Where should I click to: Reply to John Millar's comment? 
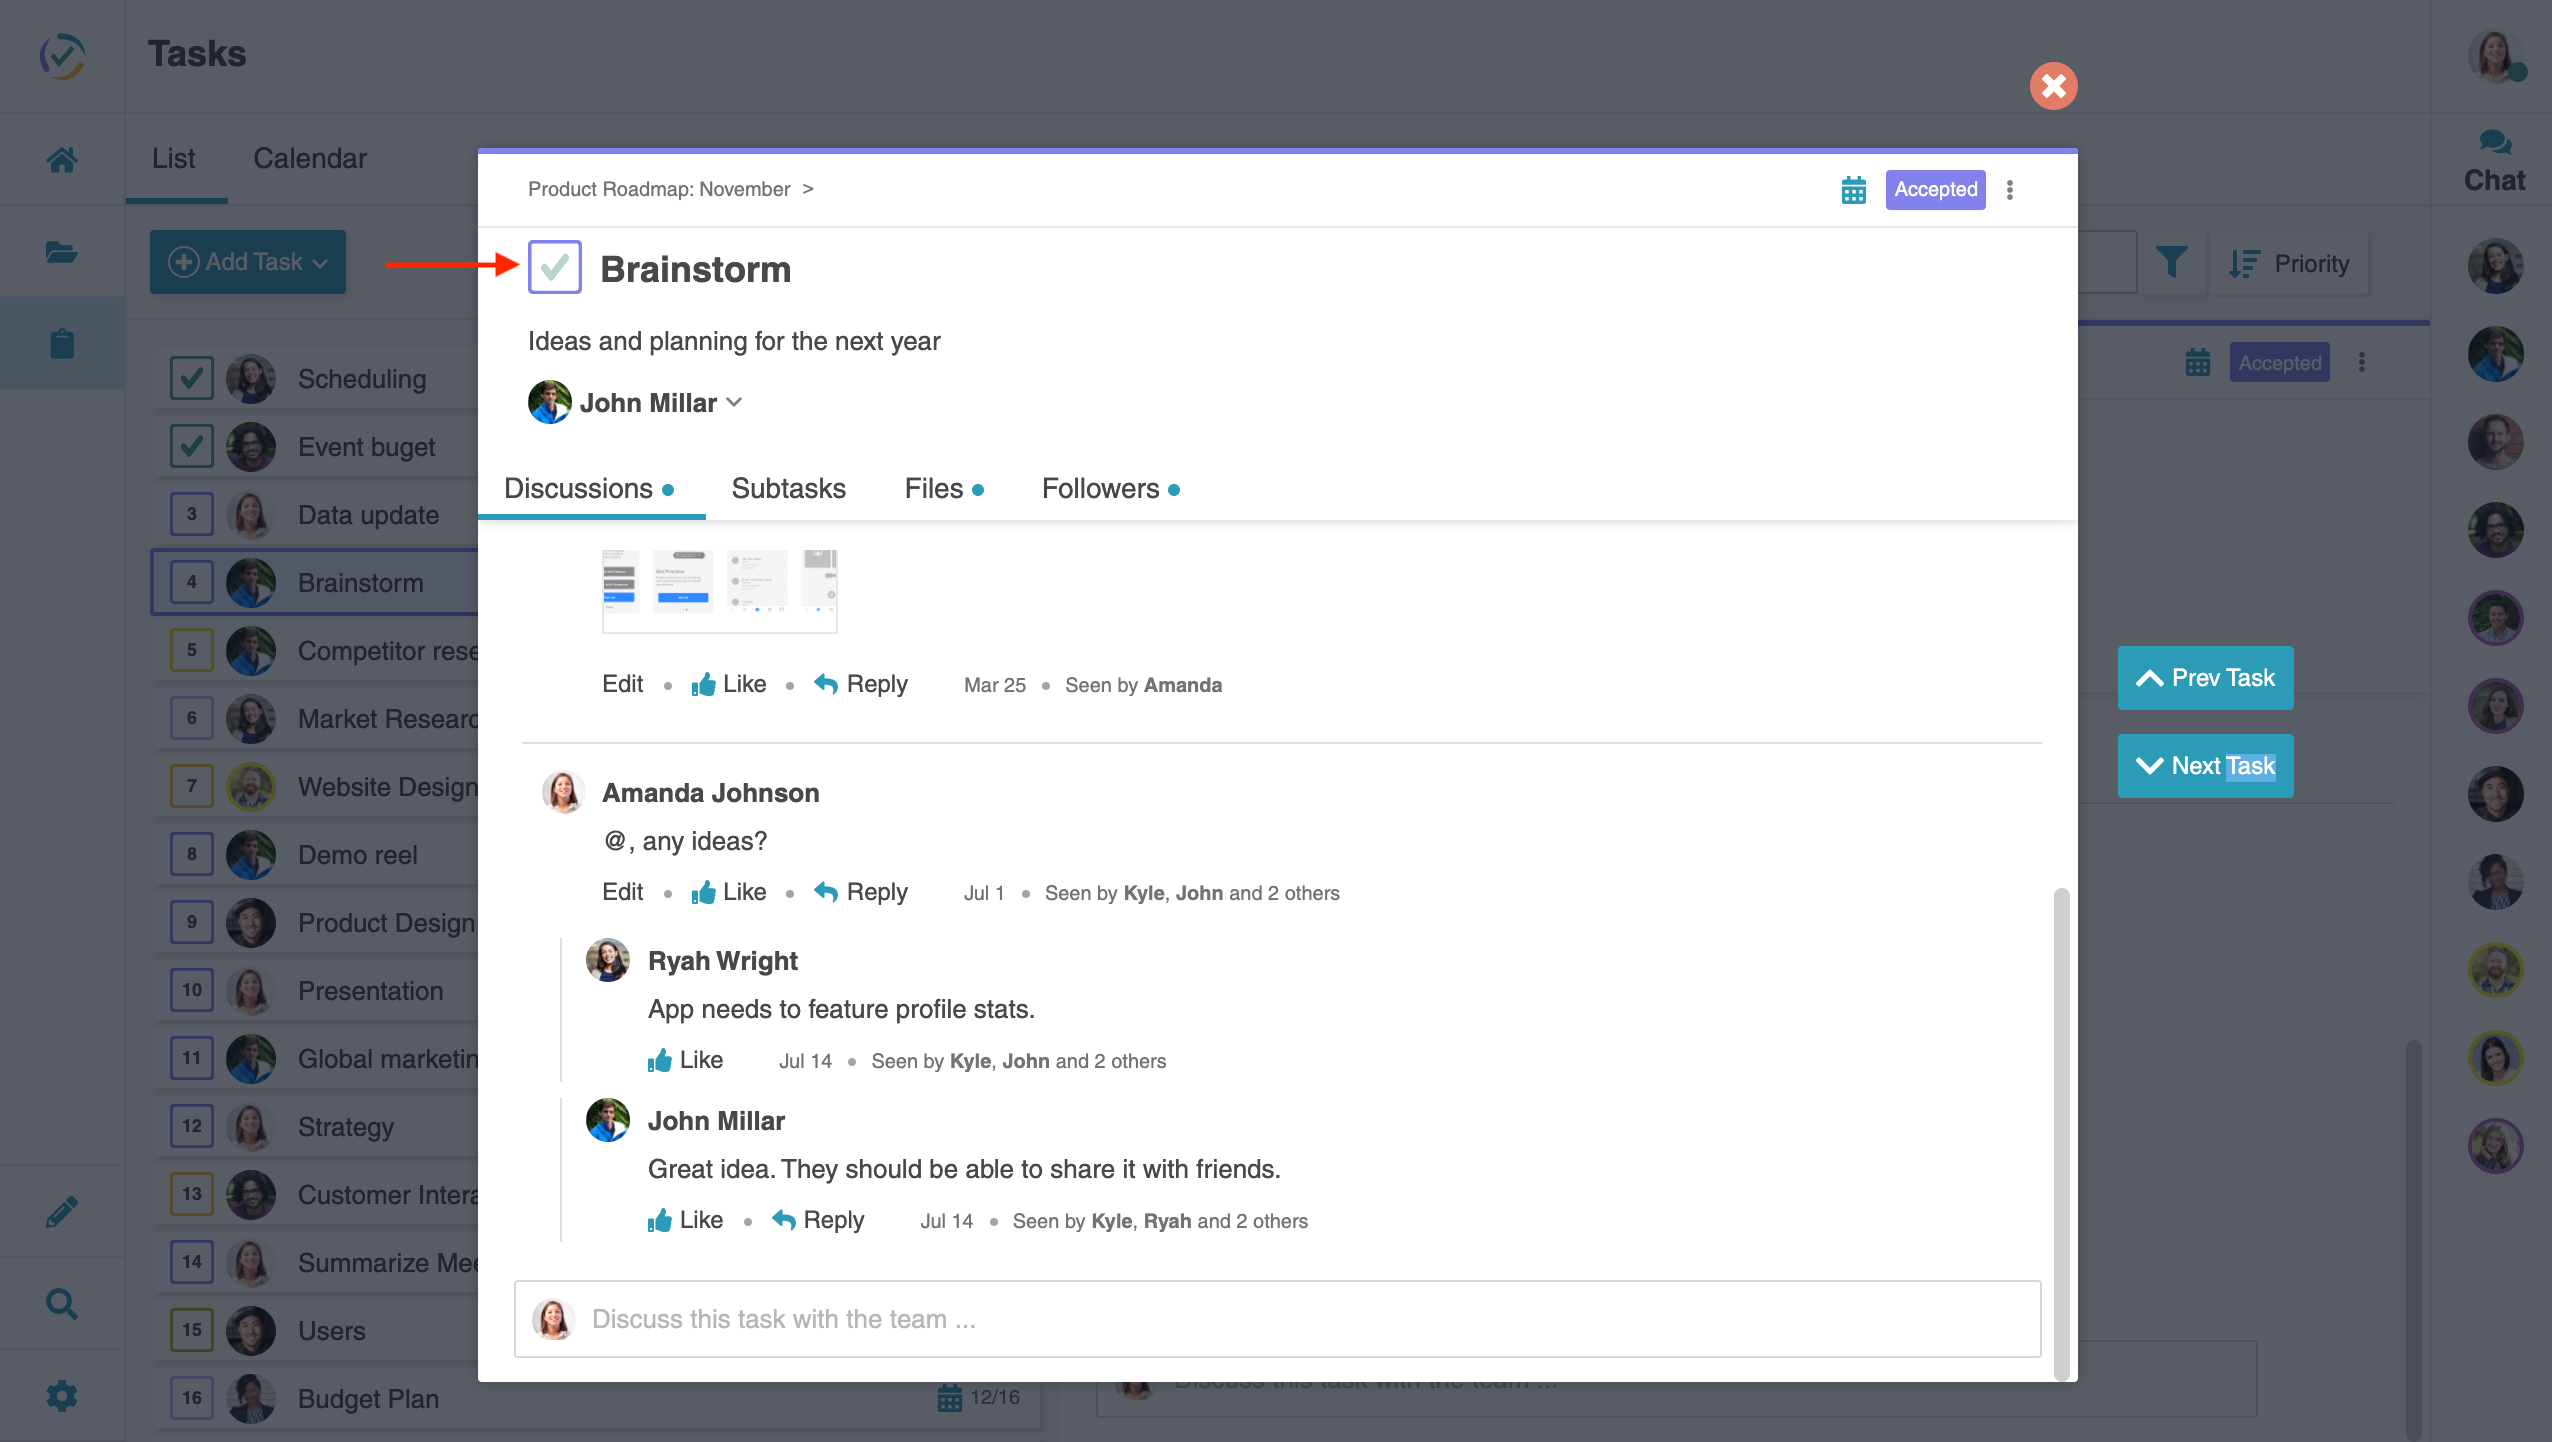[x=818, y=1220]
